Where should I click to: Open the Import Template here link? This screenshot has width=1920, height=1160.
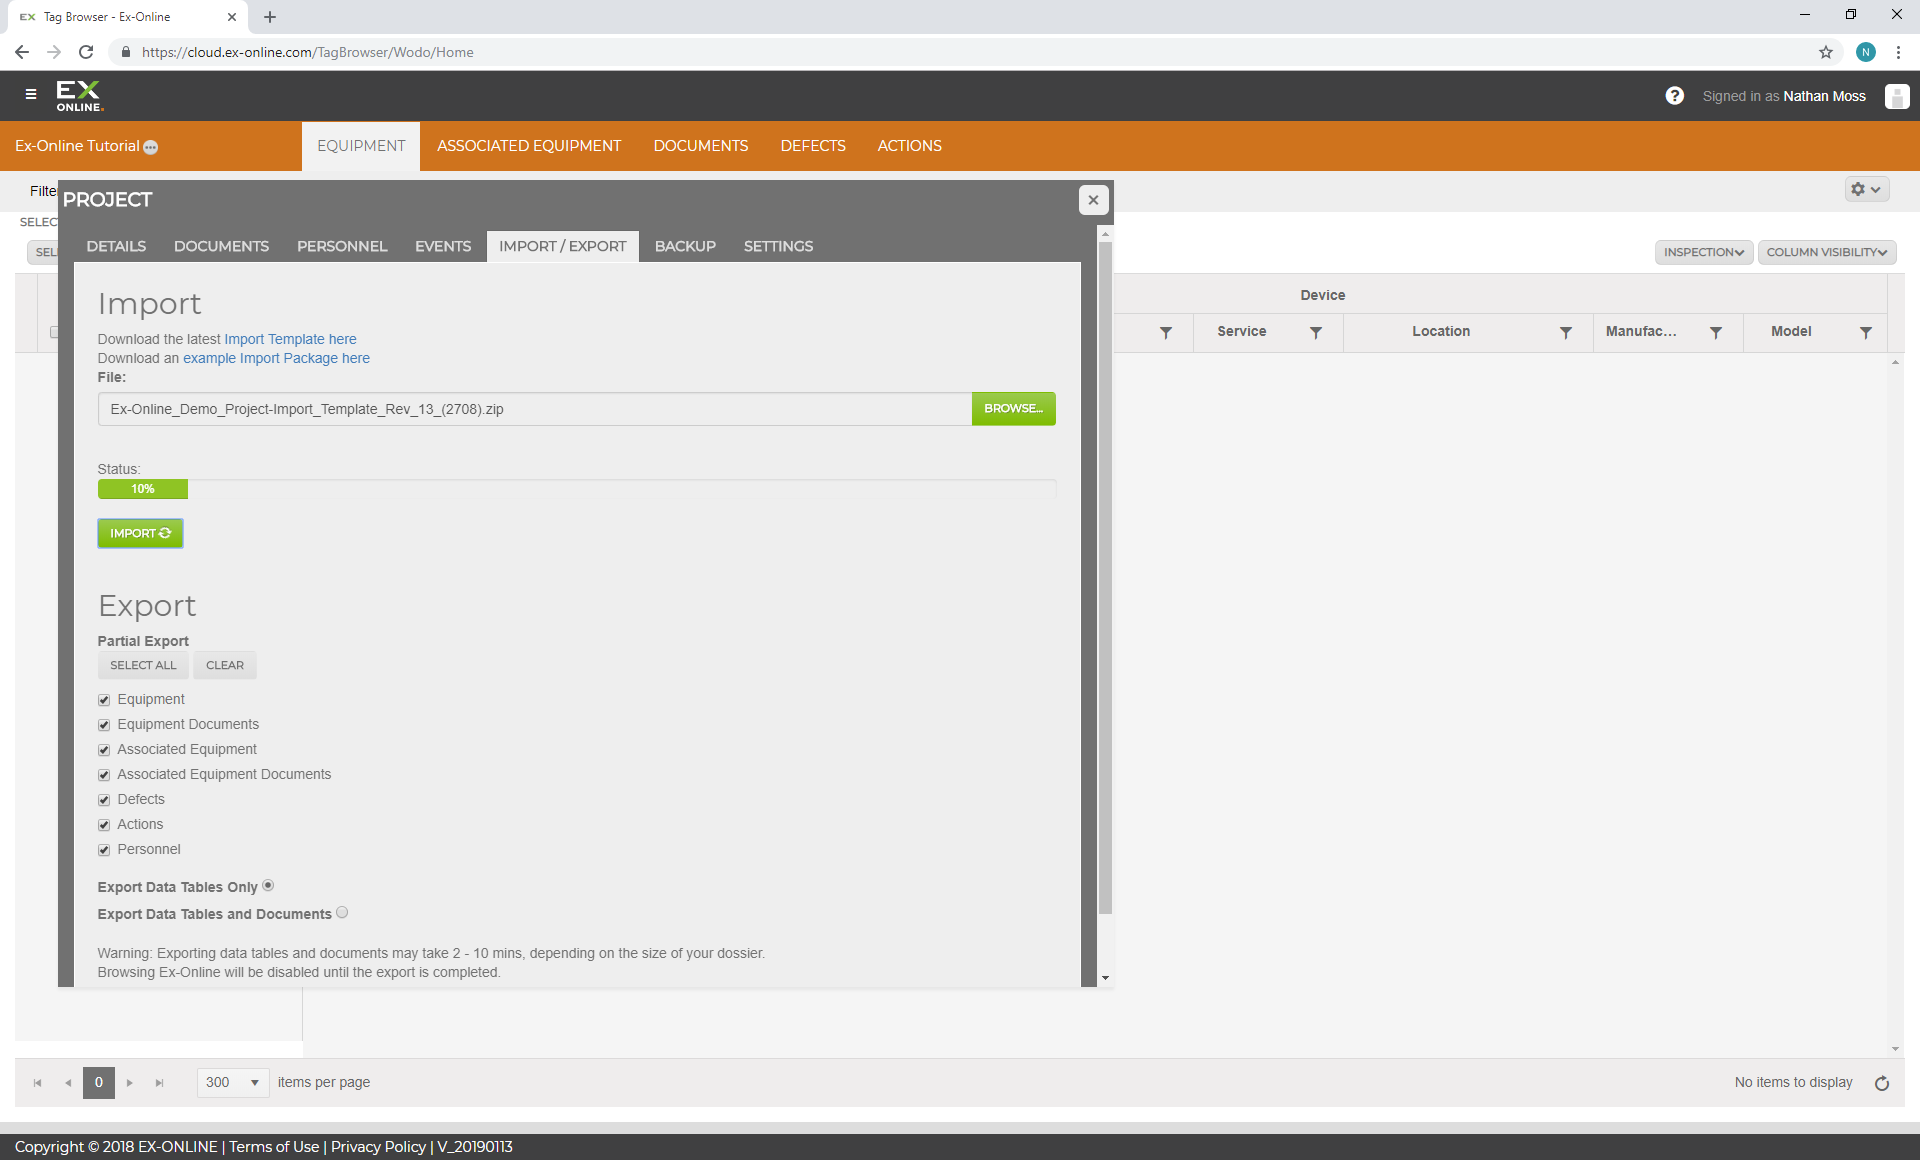[x=290, y=339]
